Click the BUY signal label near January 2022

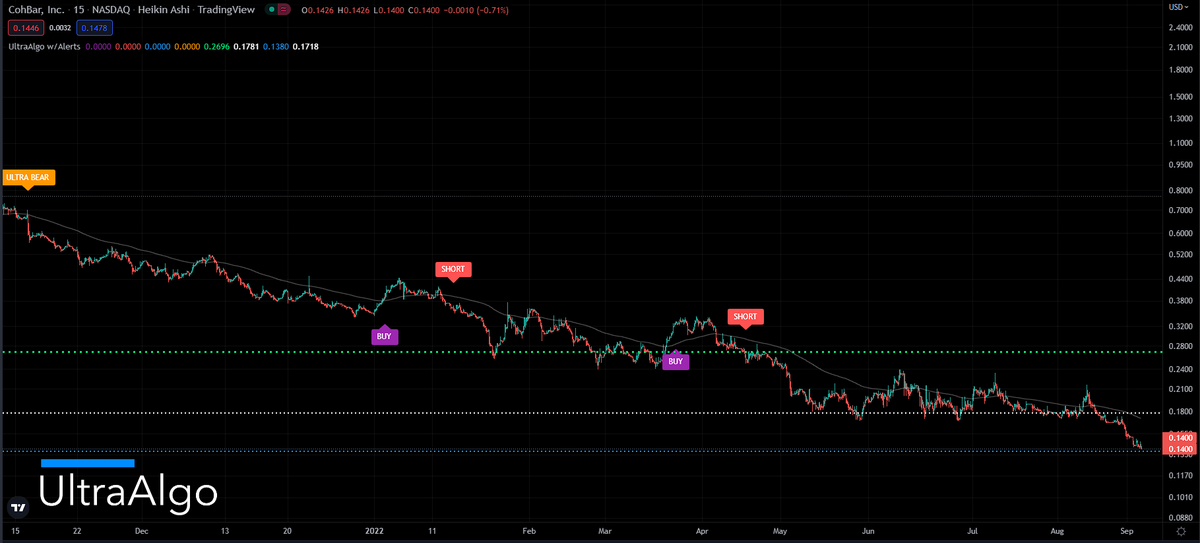(384, 336)
